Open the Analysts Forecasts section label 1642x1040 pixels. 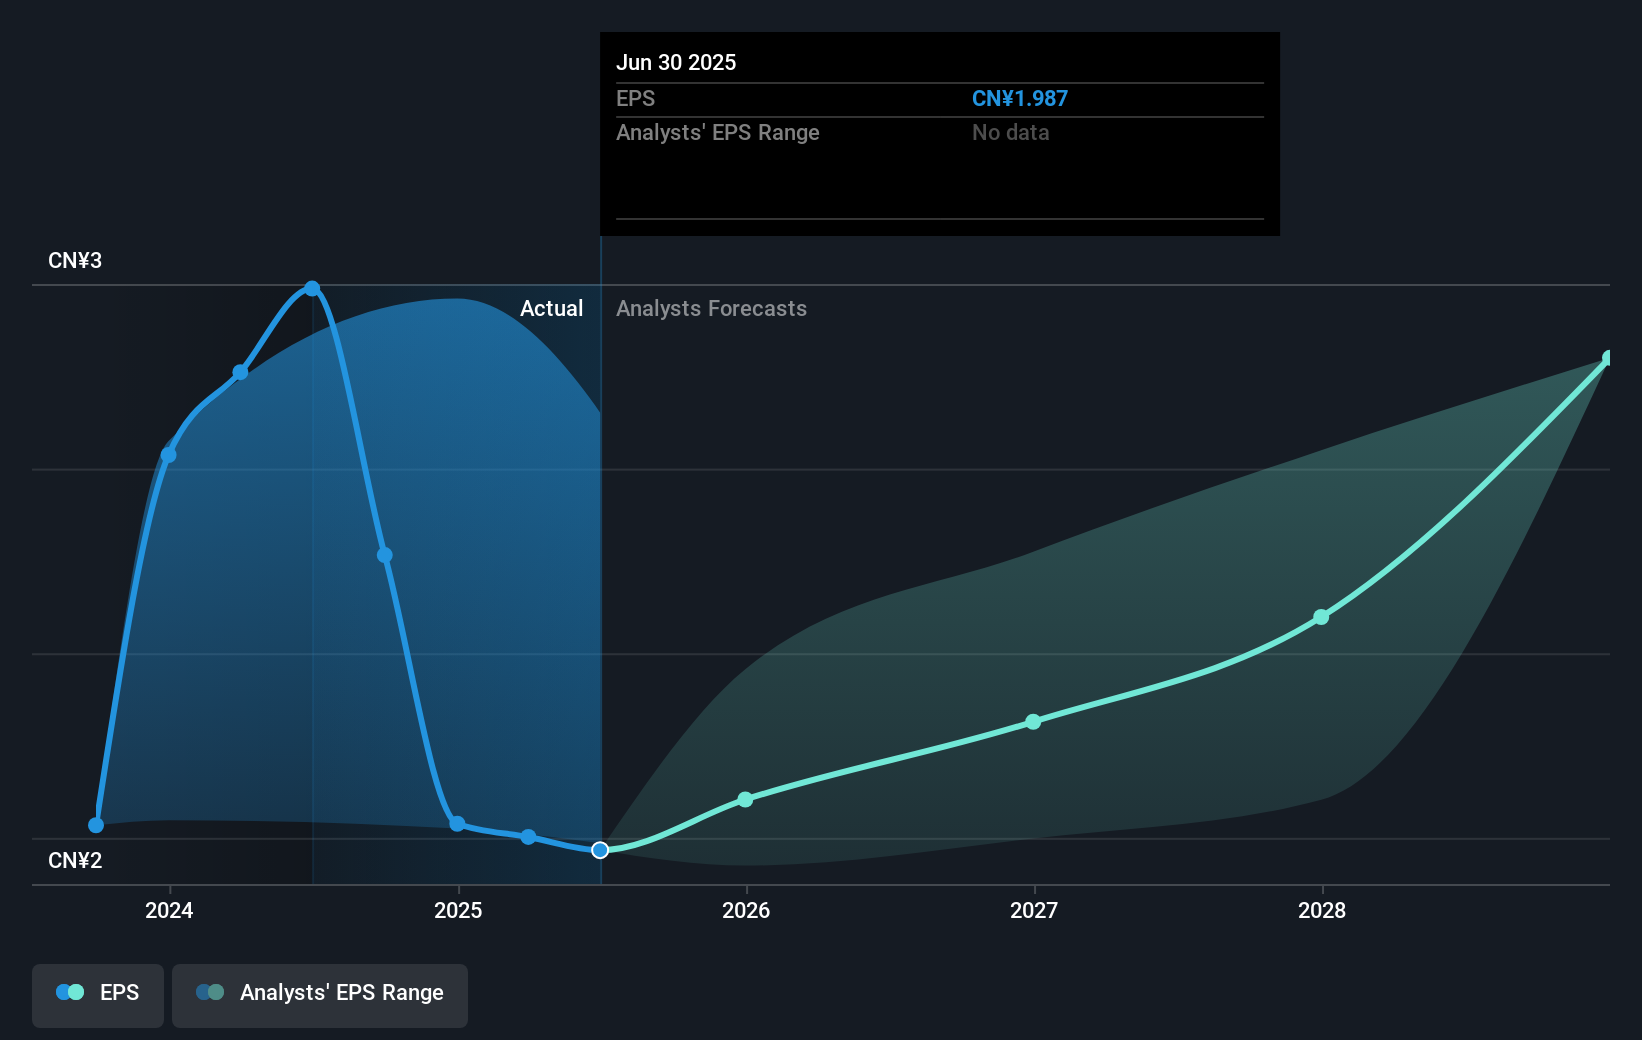pos(711,308)
